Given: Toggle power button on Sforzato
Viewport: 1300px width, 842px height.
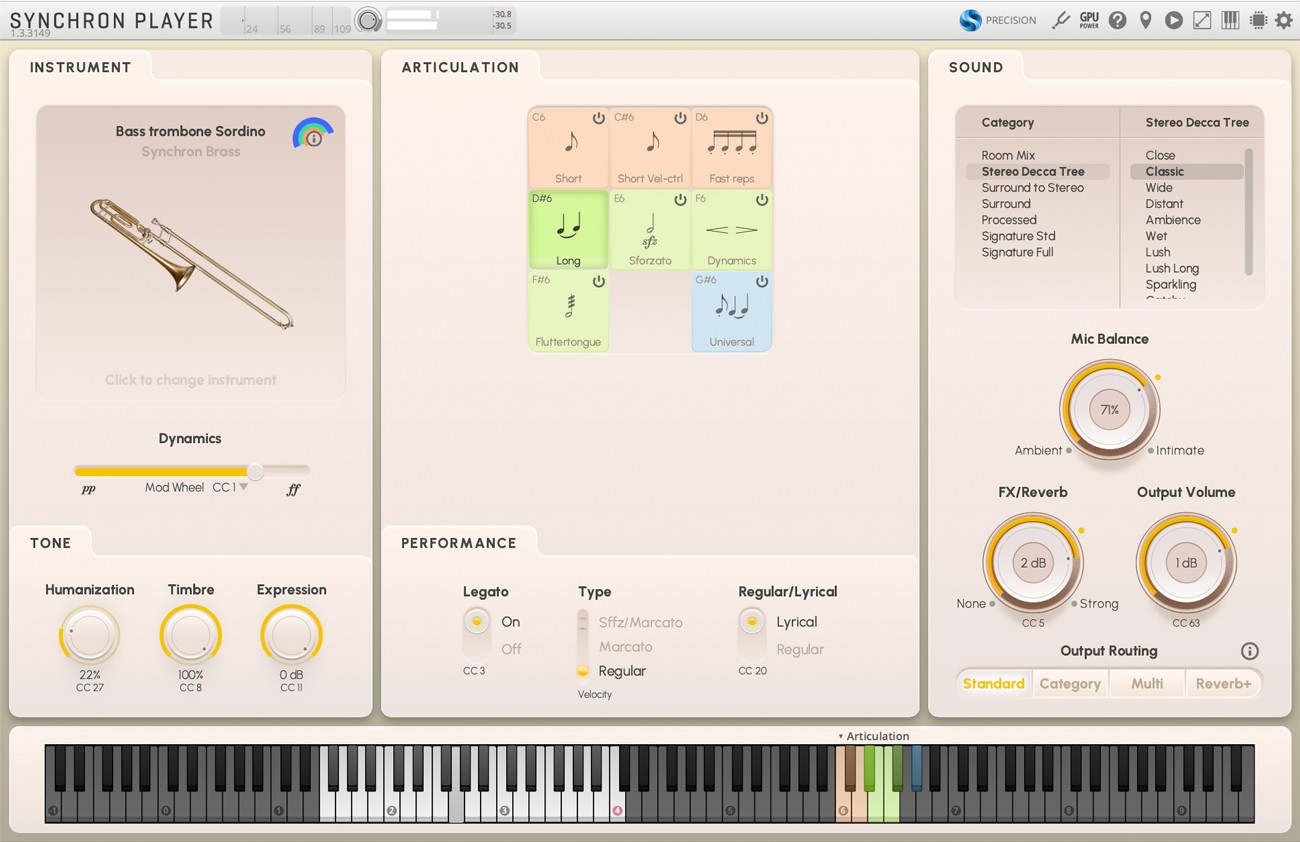Looking at the screenshot, I should pyautogui.click(x=680, y=200).
